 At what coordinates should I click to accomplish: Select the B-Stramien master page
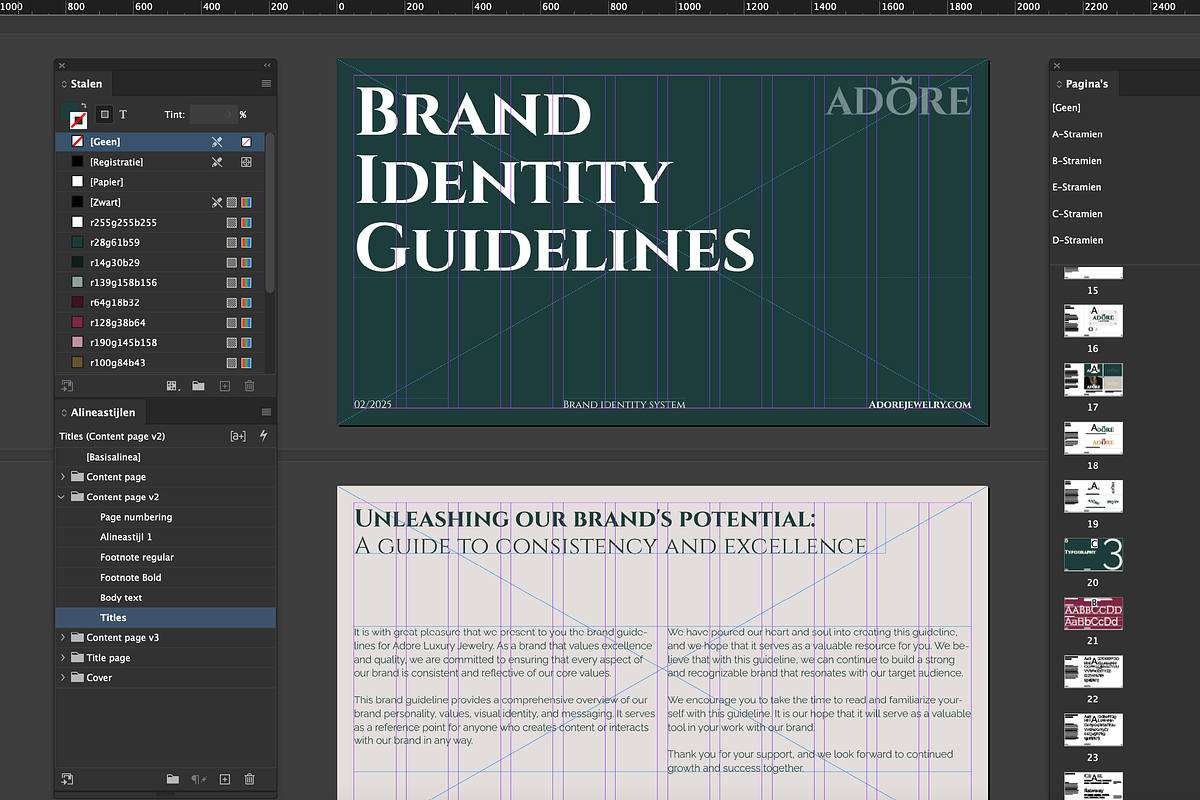[x=1077, y=160]
